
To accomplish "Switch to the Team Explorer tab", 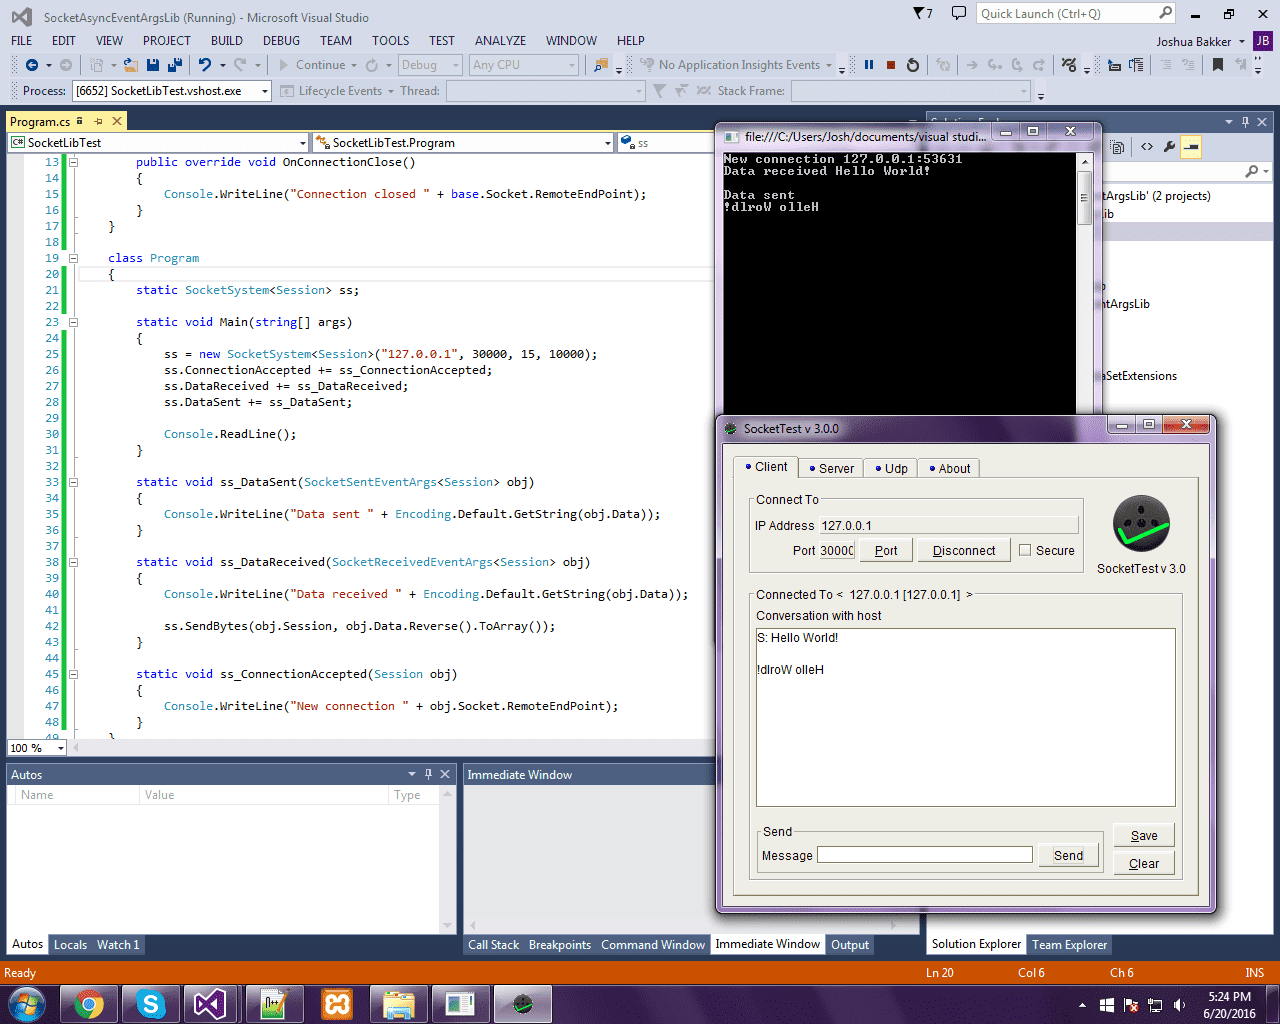I will click(x=1069, y=945).
